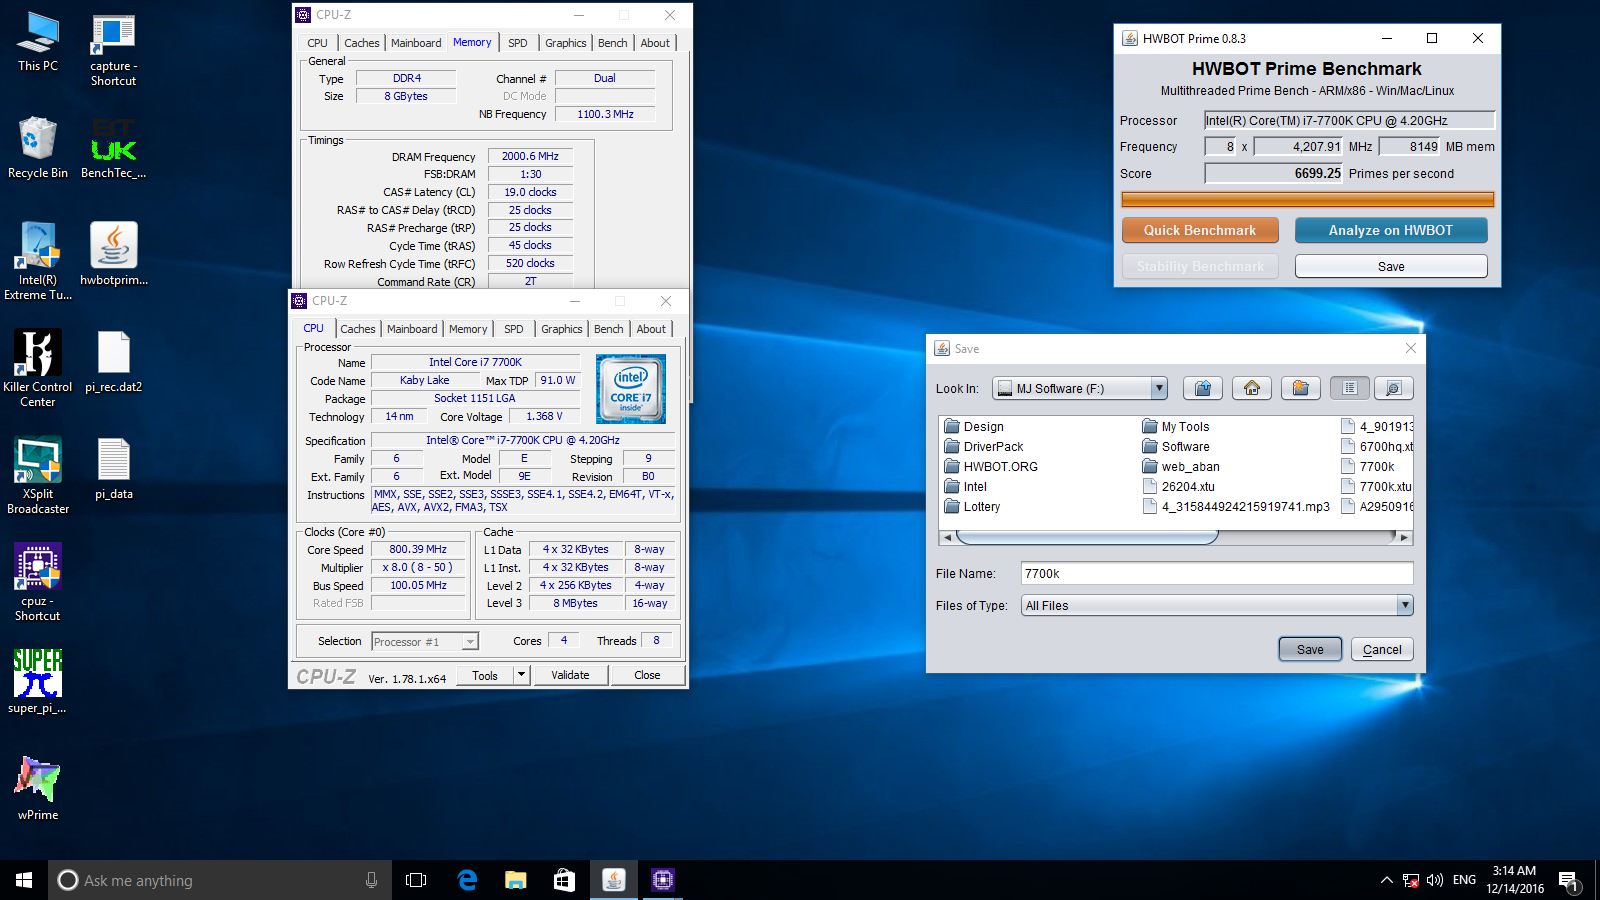Click the ENG input language indicator
1600x900 pixels.
click(x=1464, y=880)
